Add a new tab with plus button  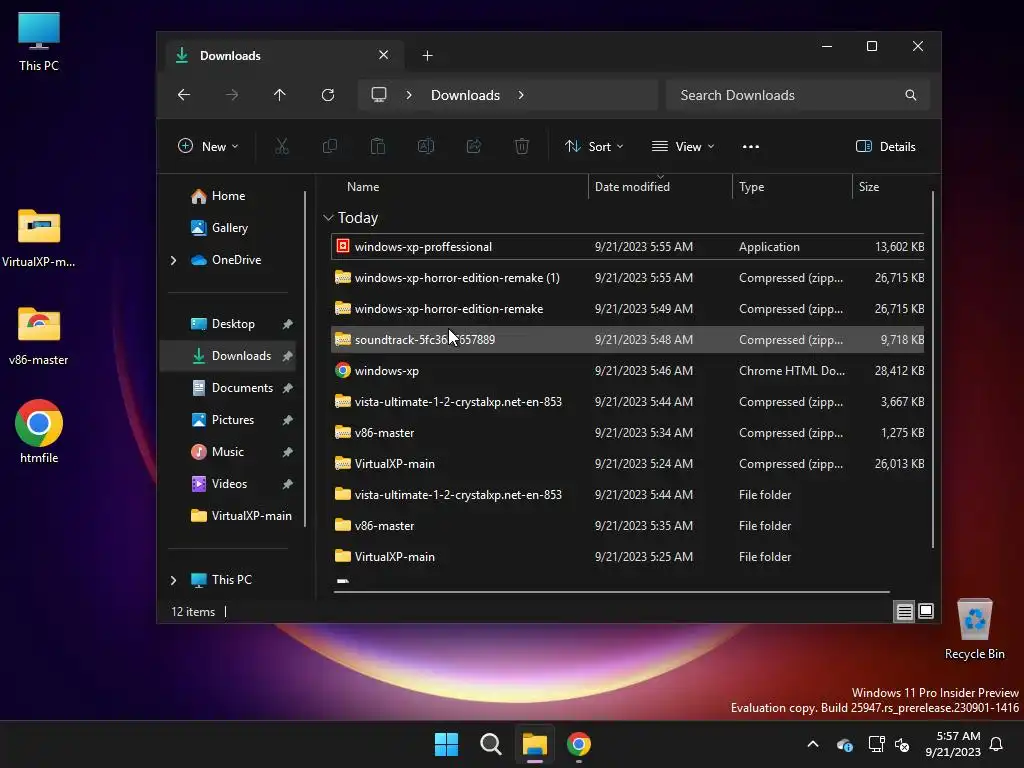[x=427, y=56]
